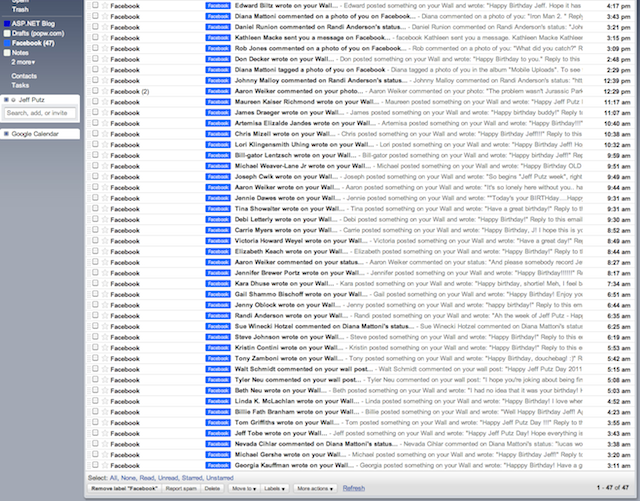Viewport: 640px width, 501px height.
Task: Open the Notes label
Action: (20, 53)
